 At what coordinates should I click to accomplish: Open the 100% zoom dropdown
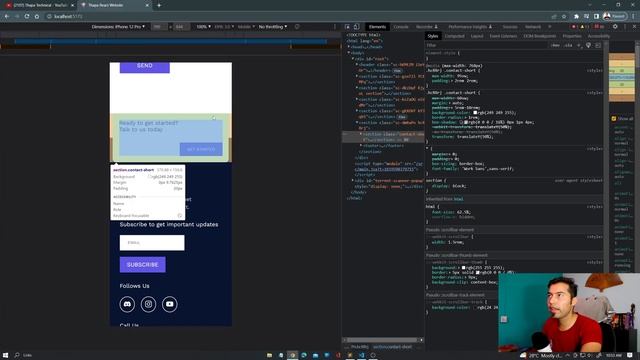(x=204, y=27)
